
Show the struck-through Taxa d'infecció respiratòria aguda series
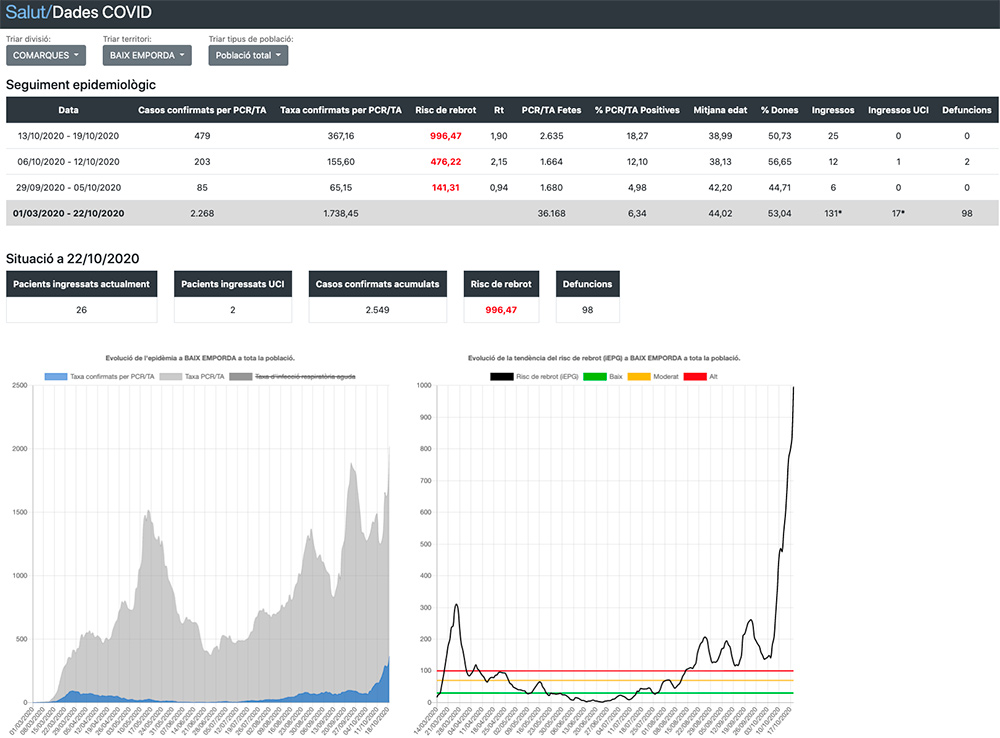(293, 376)
